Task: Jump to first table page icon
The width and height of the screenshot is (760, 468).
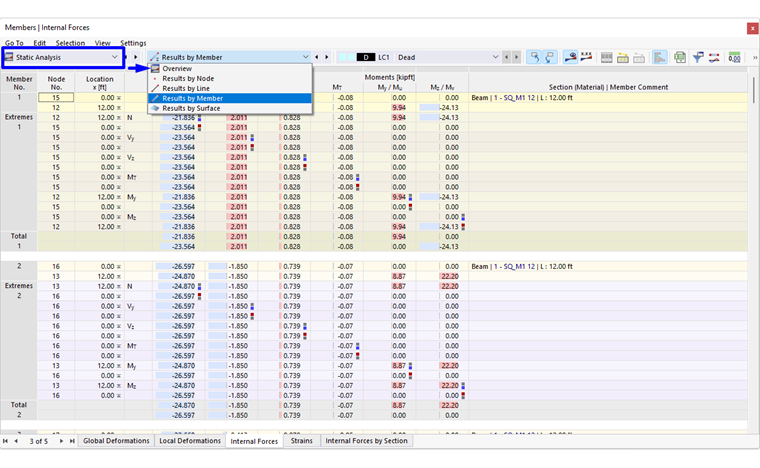Action: 6,441
